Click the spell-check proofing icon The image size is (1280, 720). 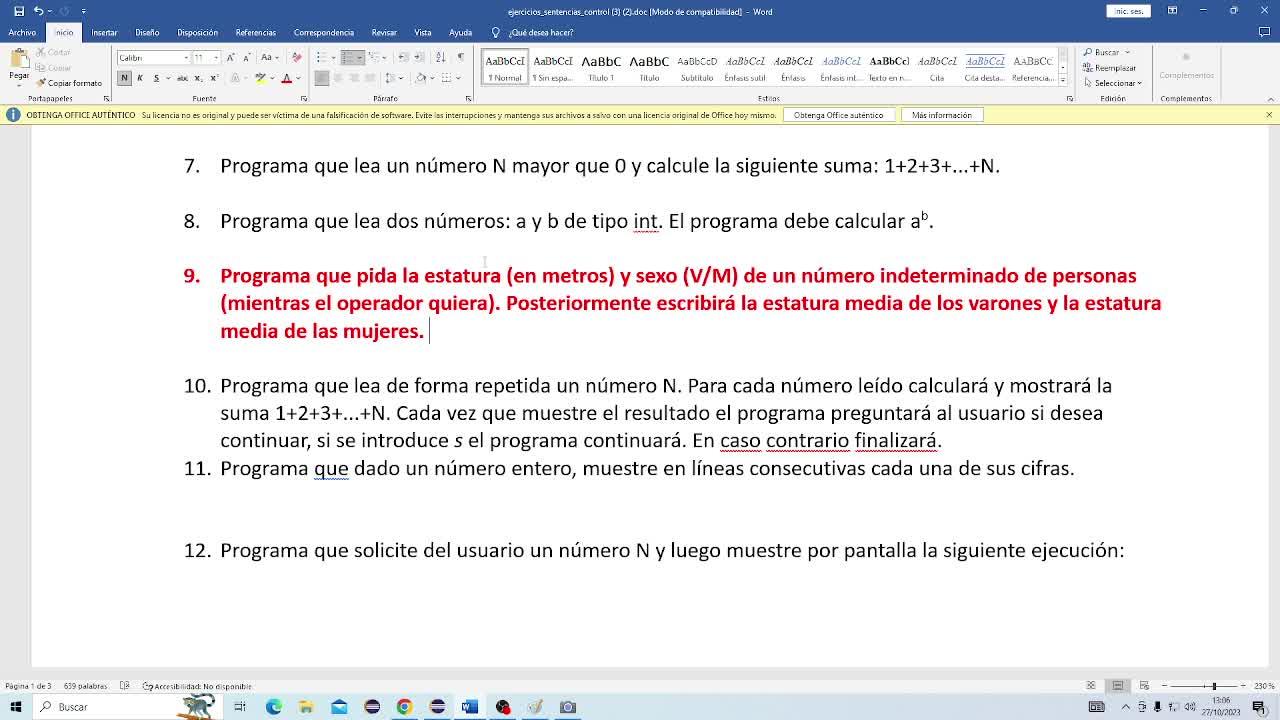pos(125,686)
